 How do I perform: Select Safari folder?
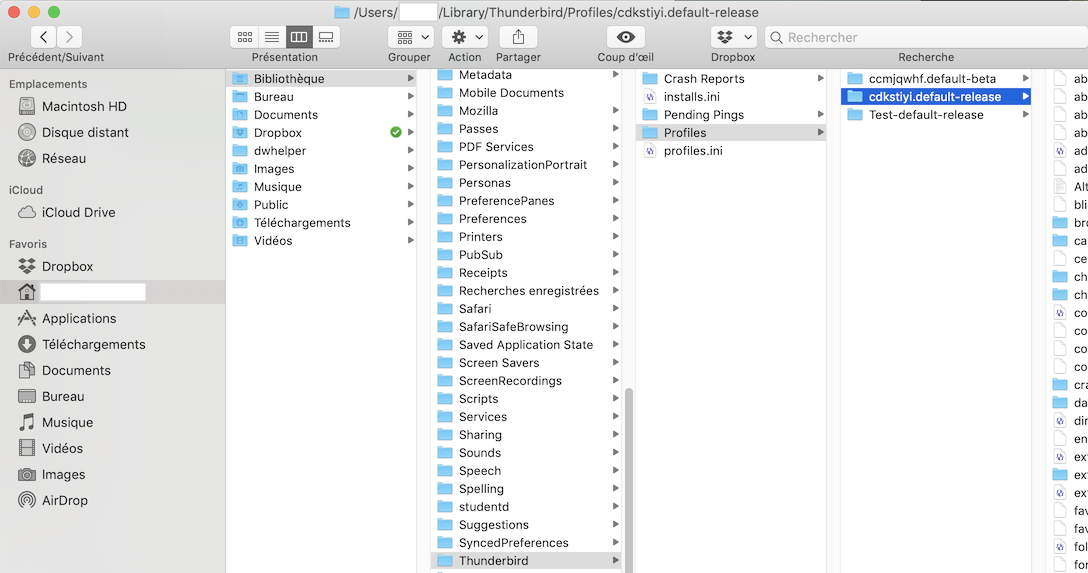click(x=527, y=309)
